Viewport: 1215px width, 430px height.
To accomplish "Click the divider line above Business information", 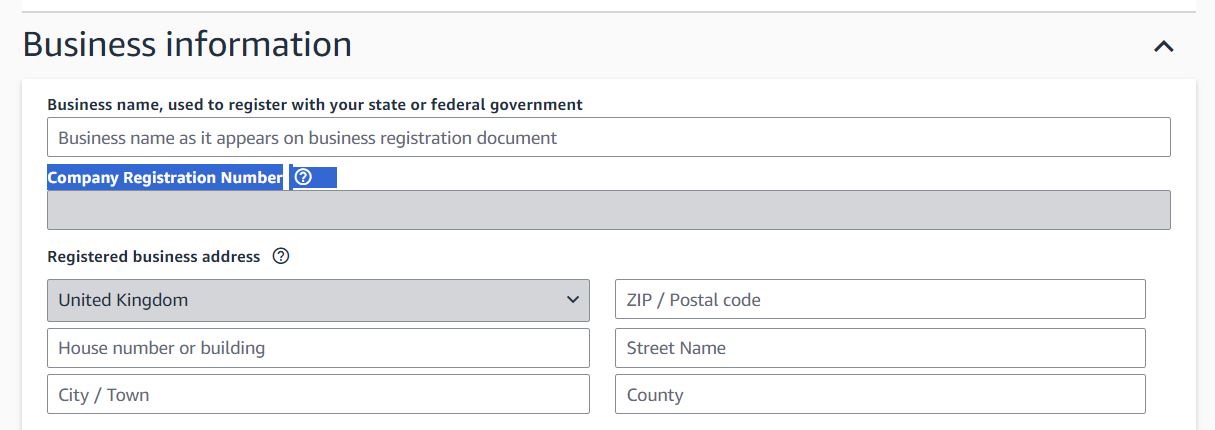I will click(608, 12).
